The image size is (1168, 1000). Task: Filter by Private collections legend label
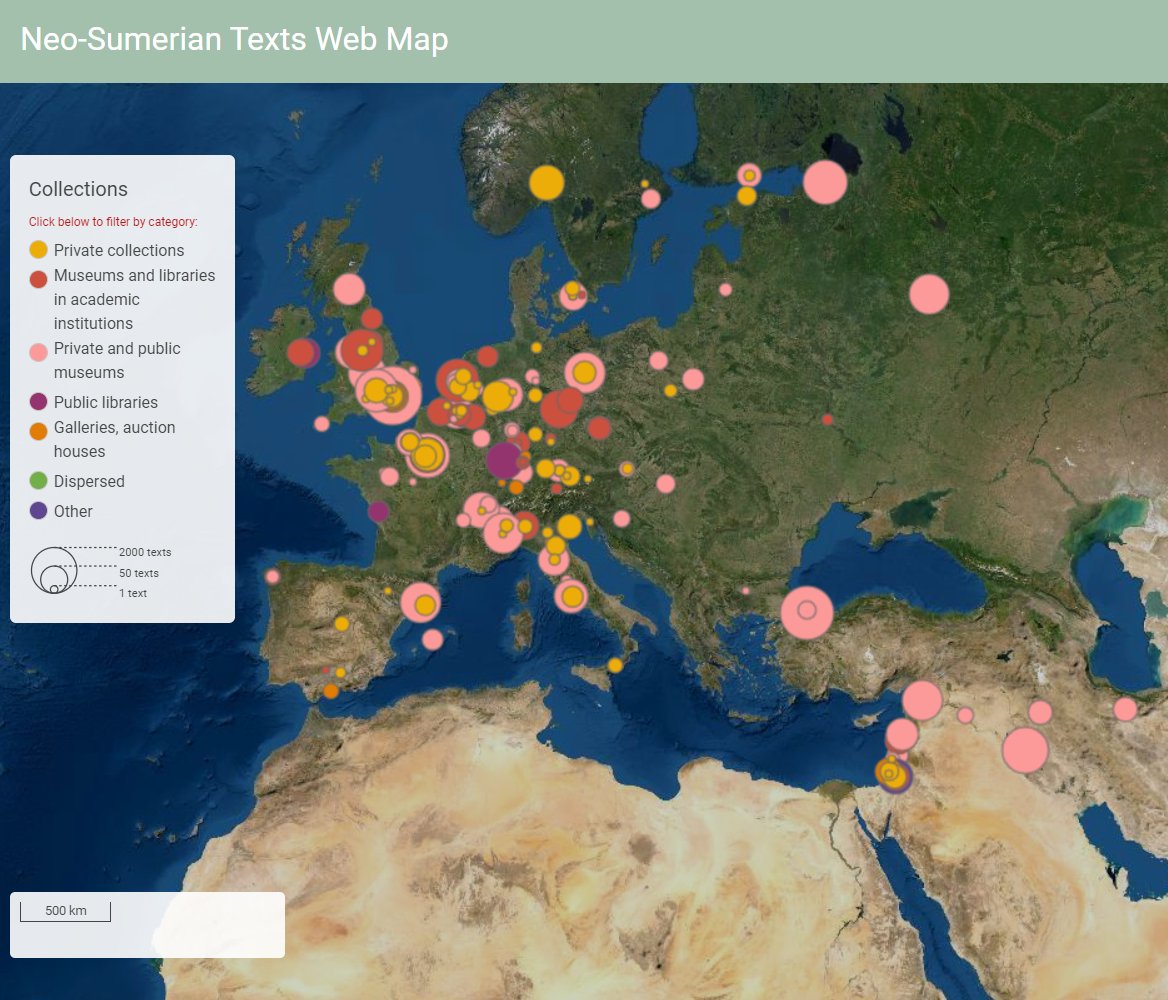(118, 250)
